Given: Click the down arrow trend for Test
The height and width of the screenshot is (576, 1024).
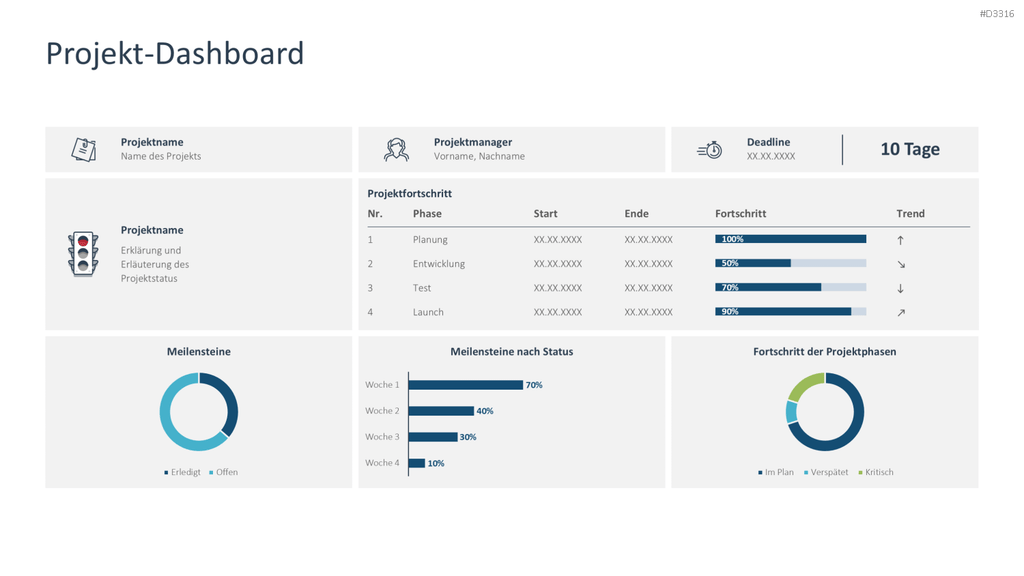Looking at the screenshot, I should pos(901,288).
